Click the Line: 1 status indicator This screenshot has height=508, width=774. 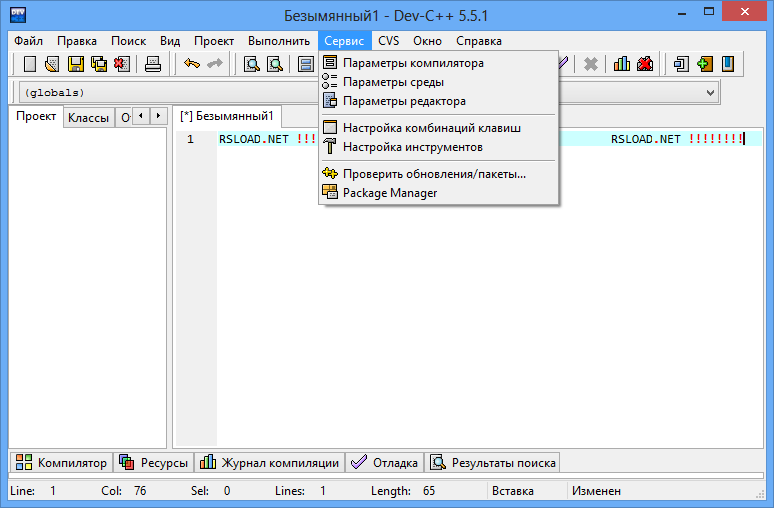[x=33, y=491]
